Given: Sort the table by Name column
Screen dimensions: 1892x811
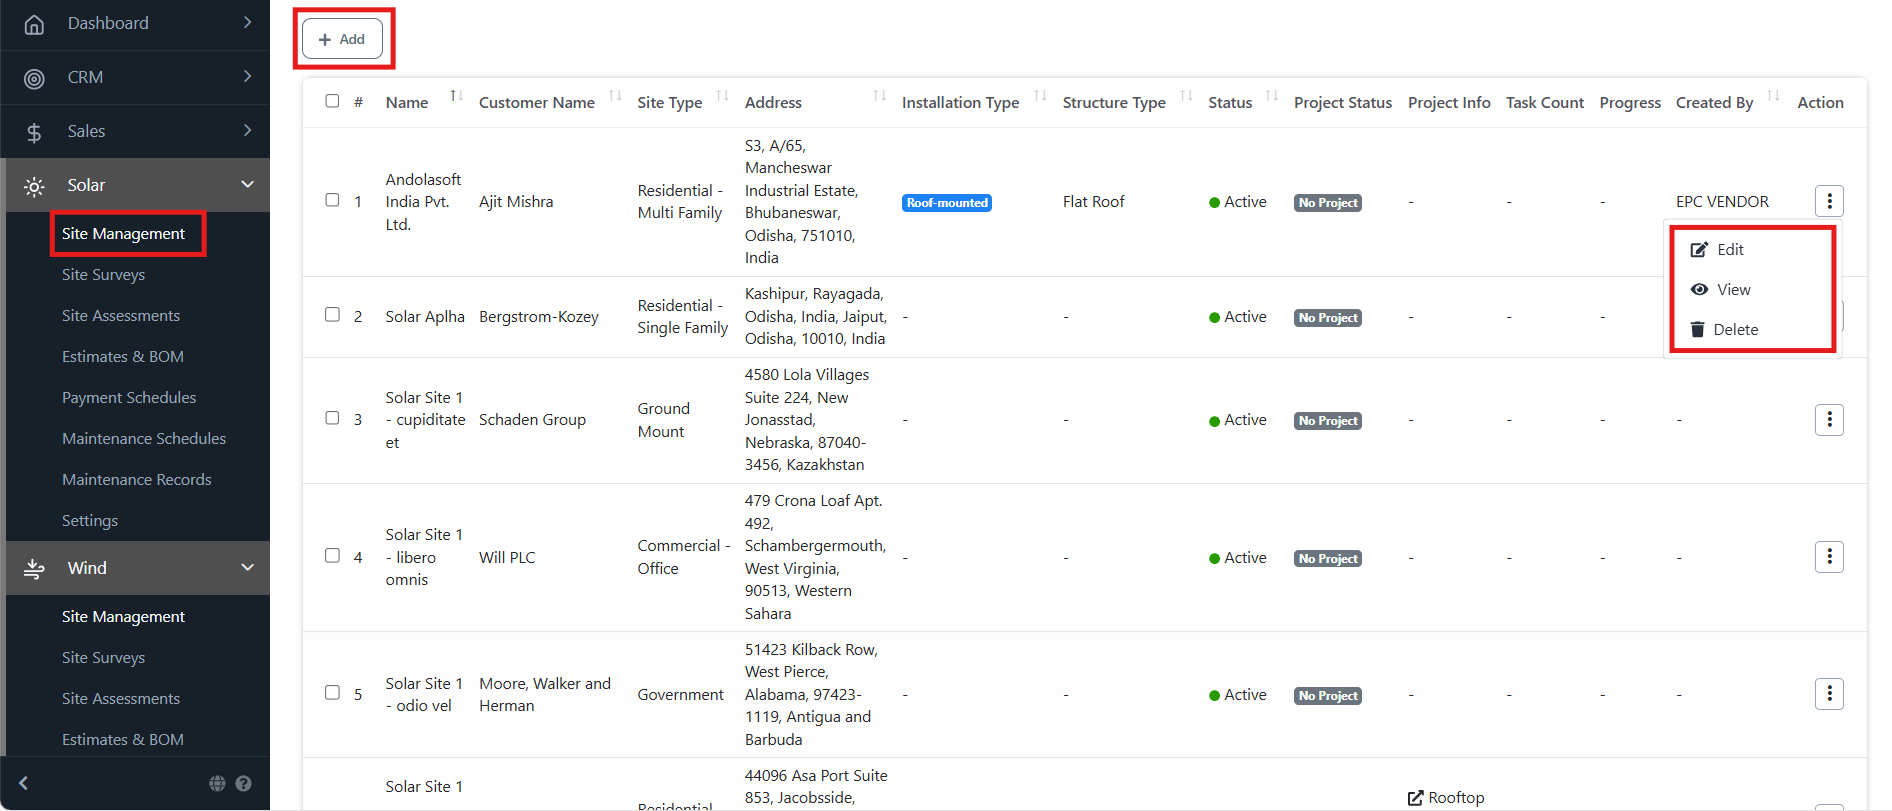Looking at the screenshot, I should point(456,97).
